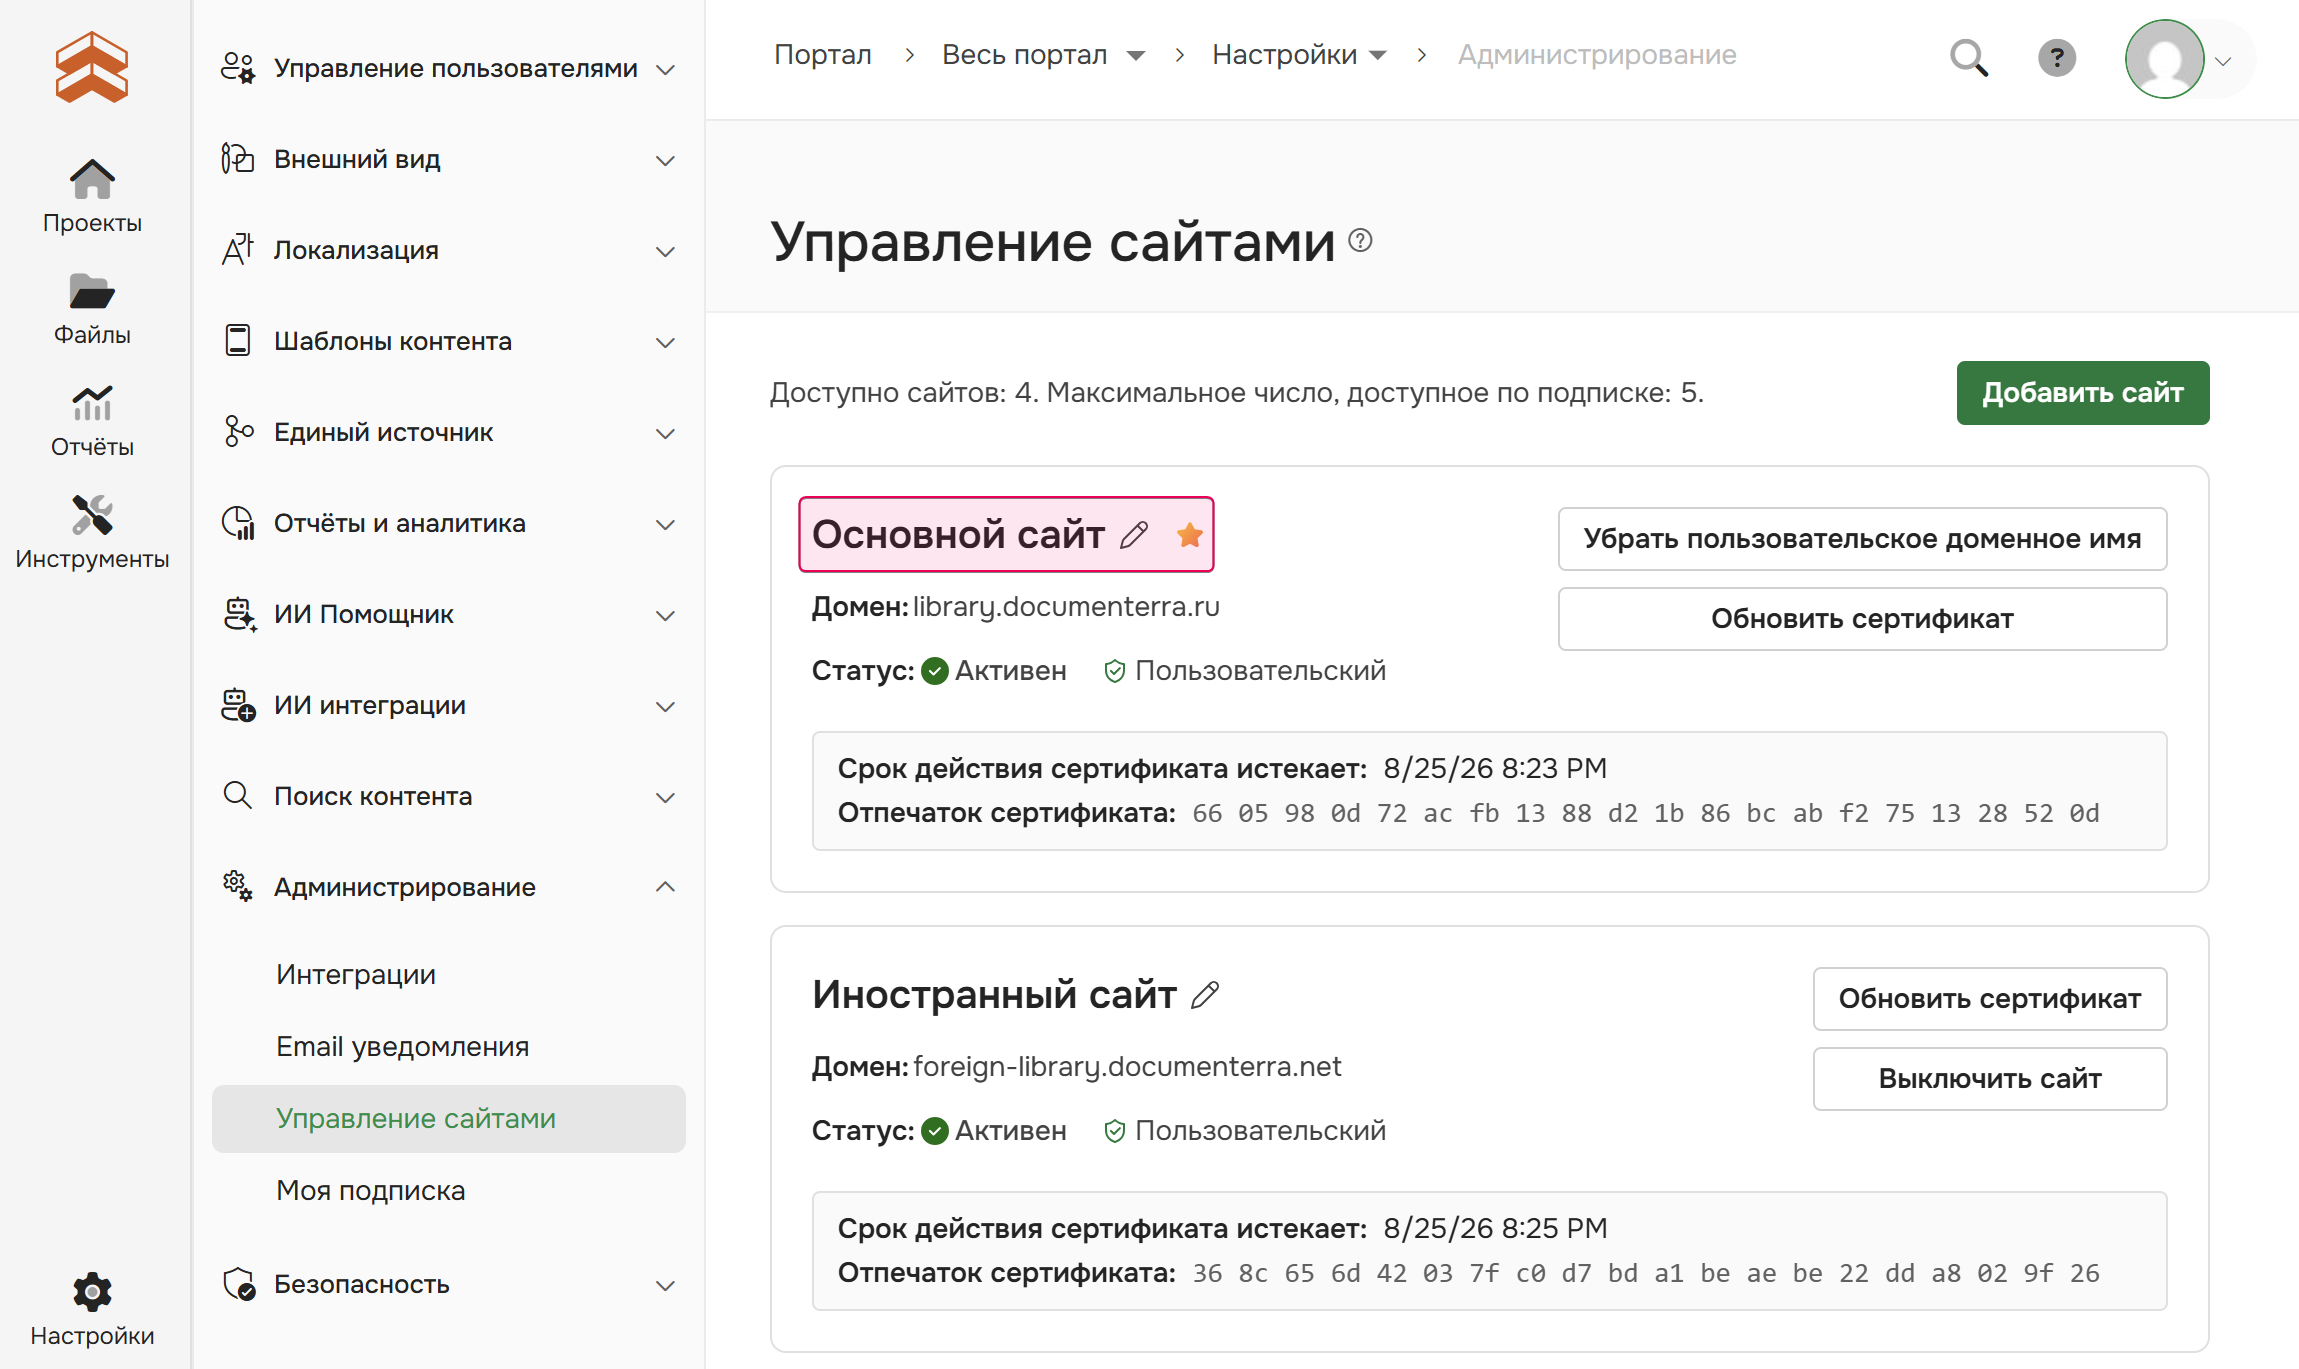This screenshot has height=1369, width=2299.
Task: Select Управление сайтами submenu item
Action: tap(449, 1118)
